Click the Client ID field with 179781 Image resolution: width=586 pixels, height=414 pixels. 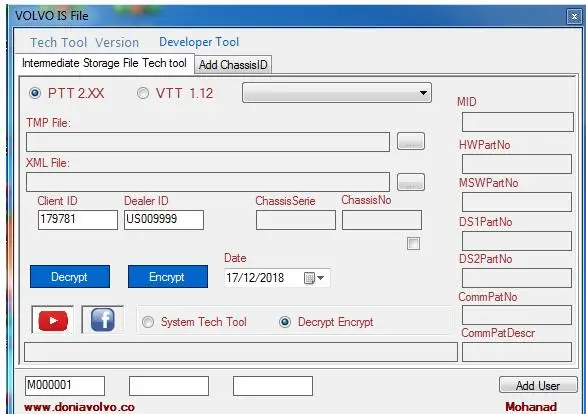pos(78,220)
